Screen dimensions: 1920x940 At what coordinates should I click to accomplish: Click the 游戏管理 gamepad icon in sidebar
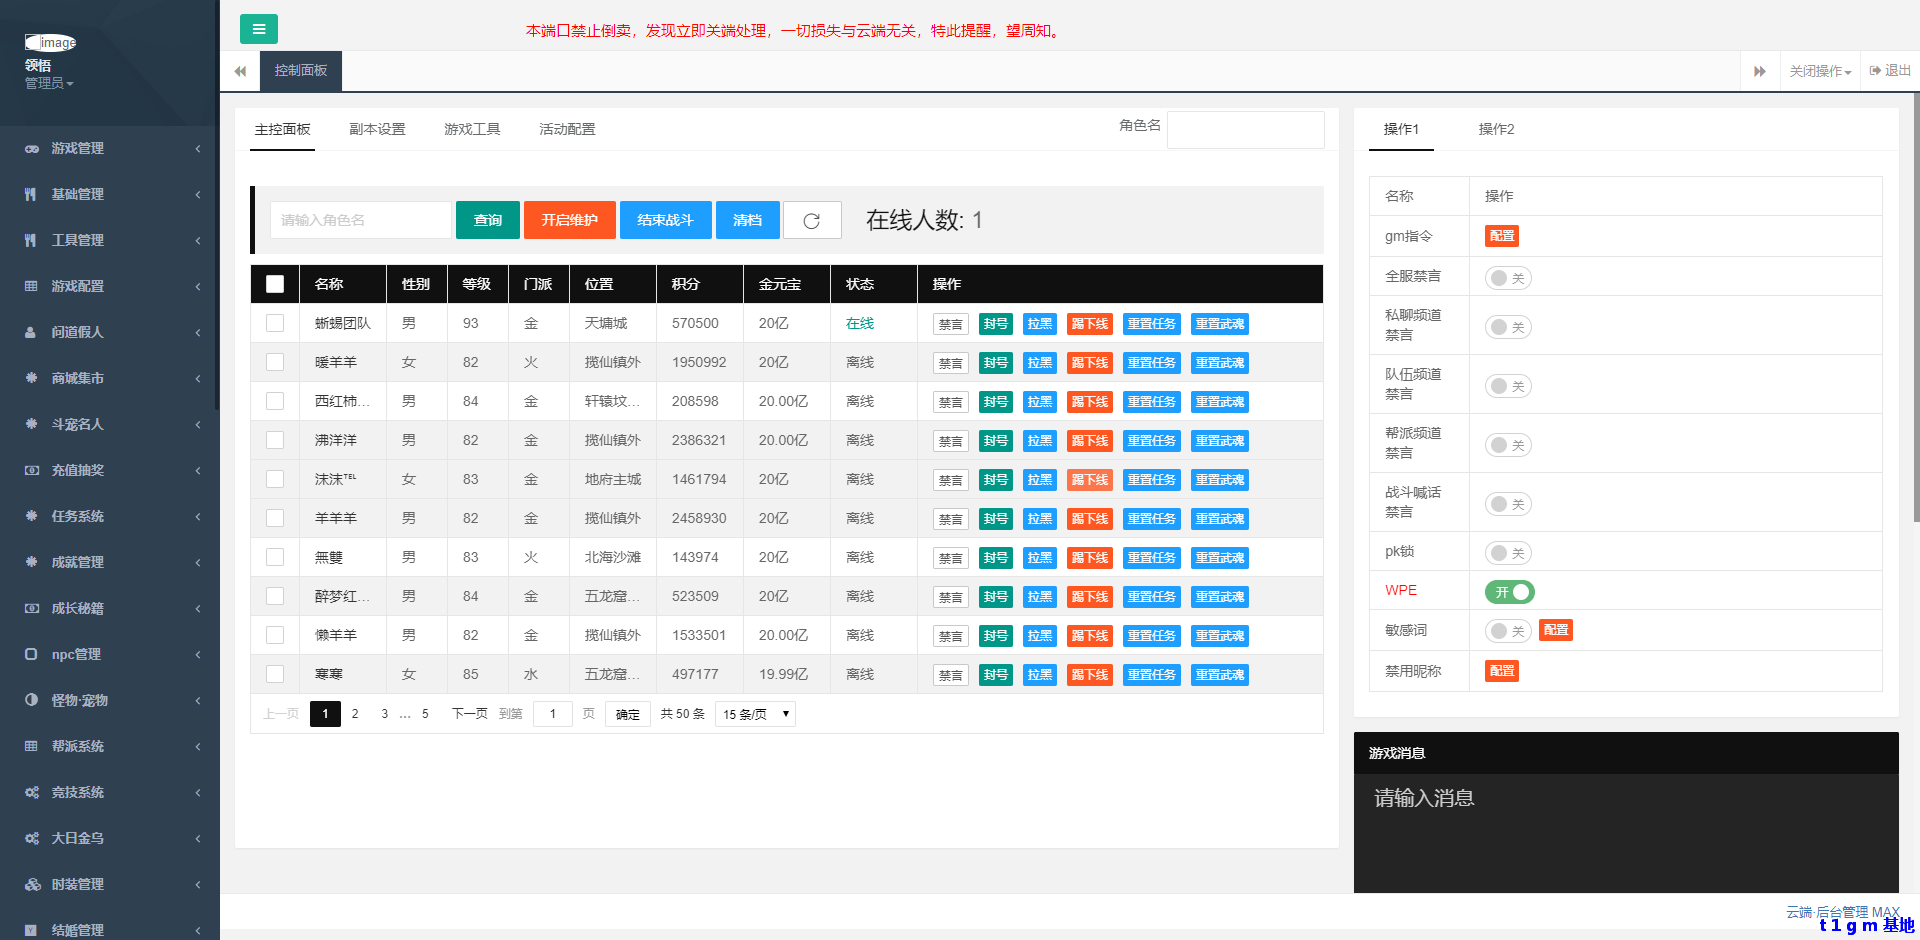[x=32, y=148]
